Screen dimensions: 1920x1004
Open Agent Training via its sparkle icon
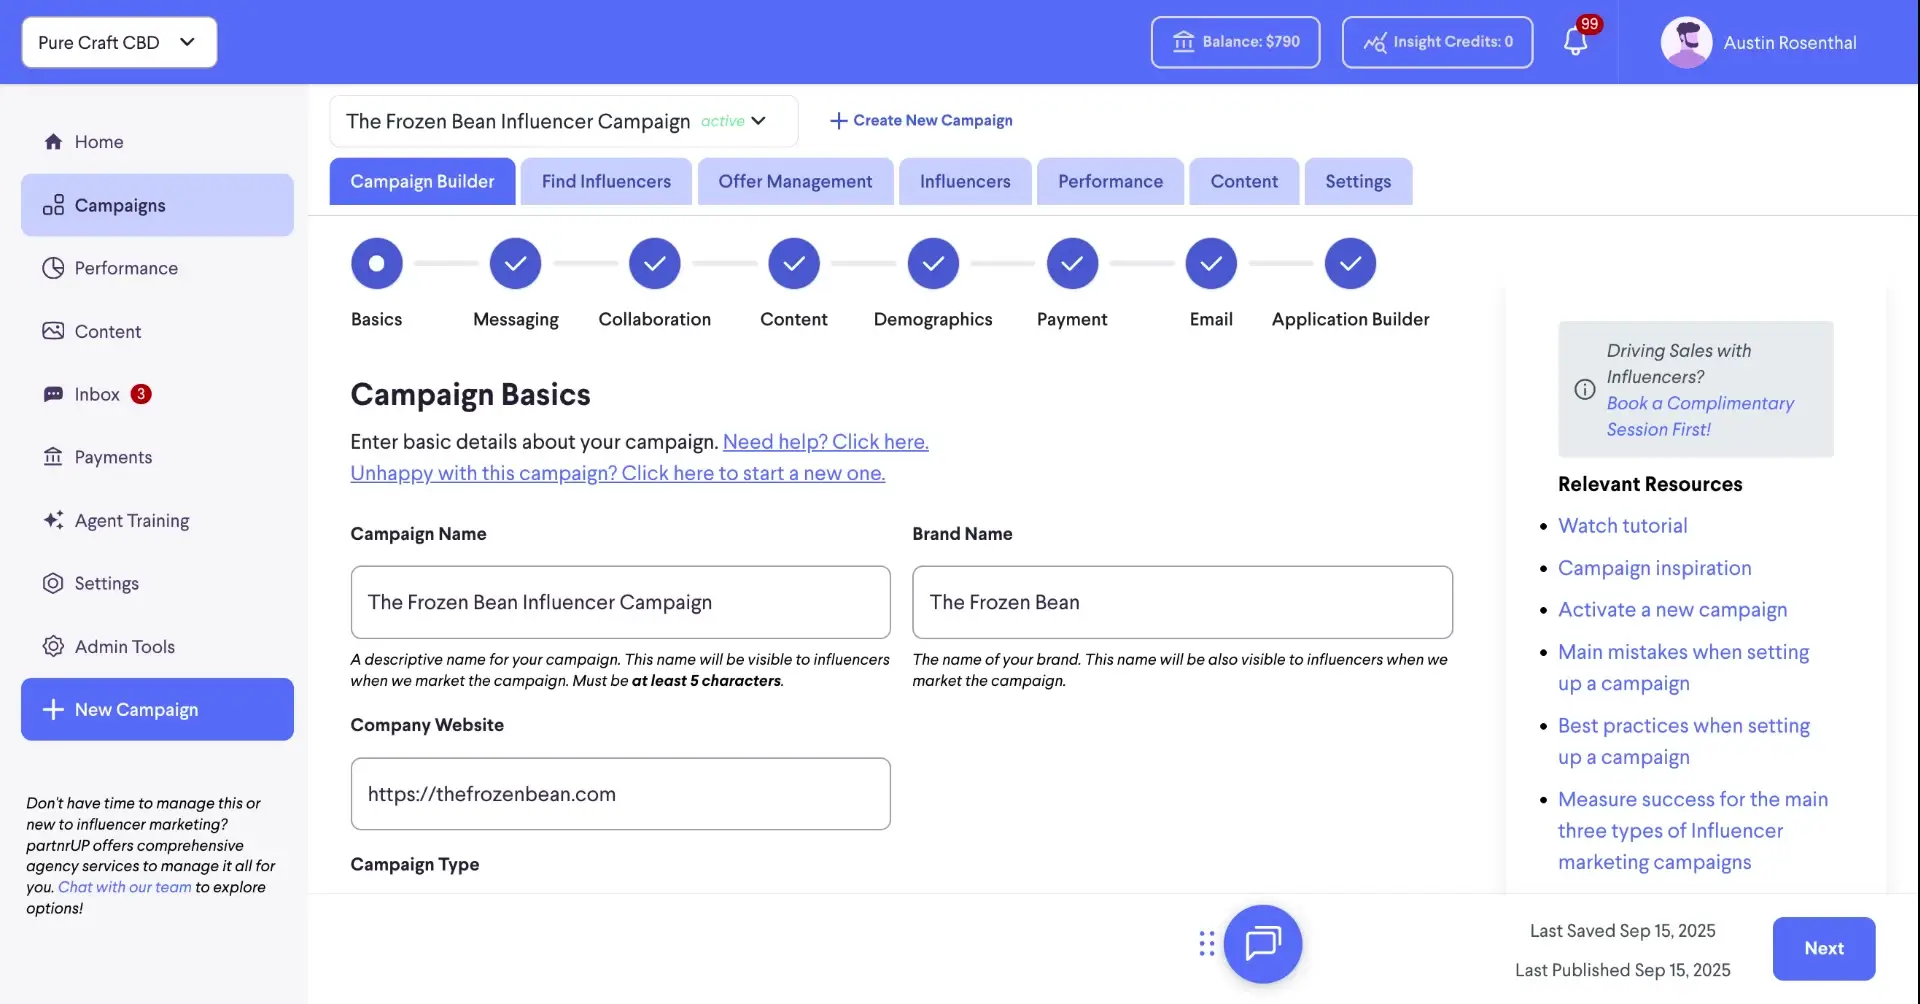[53, 520]
